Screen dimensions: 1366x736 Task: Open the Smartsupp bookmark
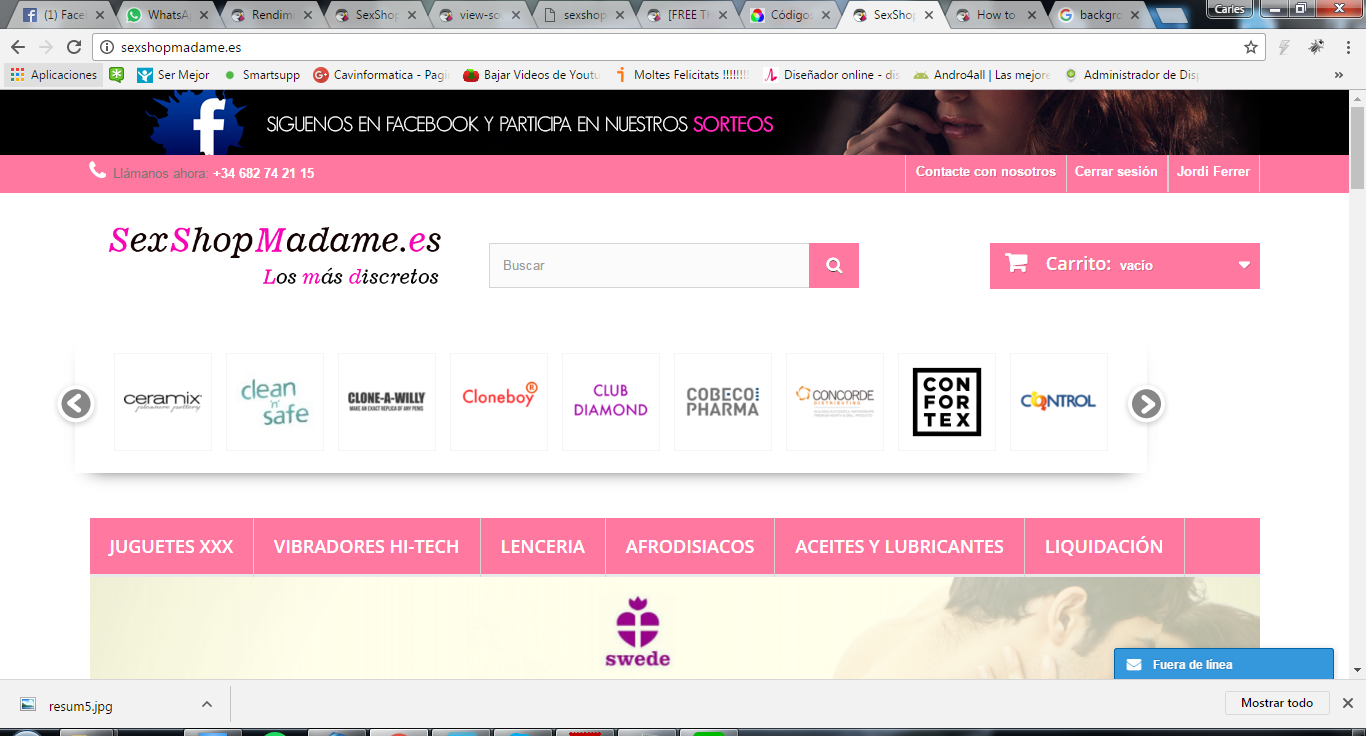262,75
